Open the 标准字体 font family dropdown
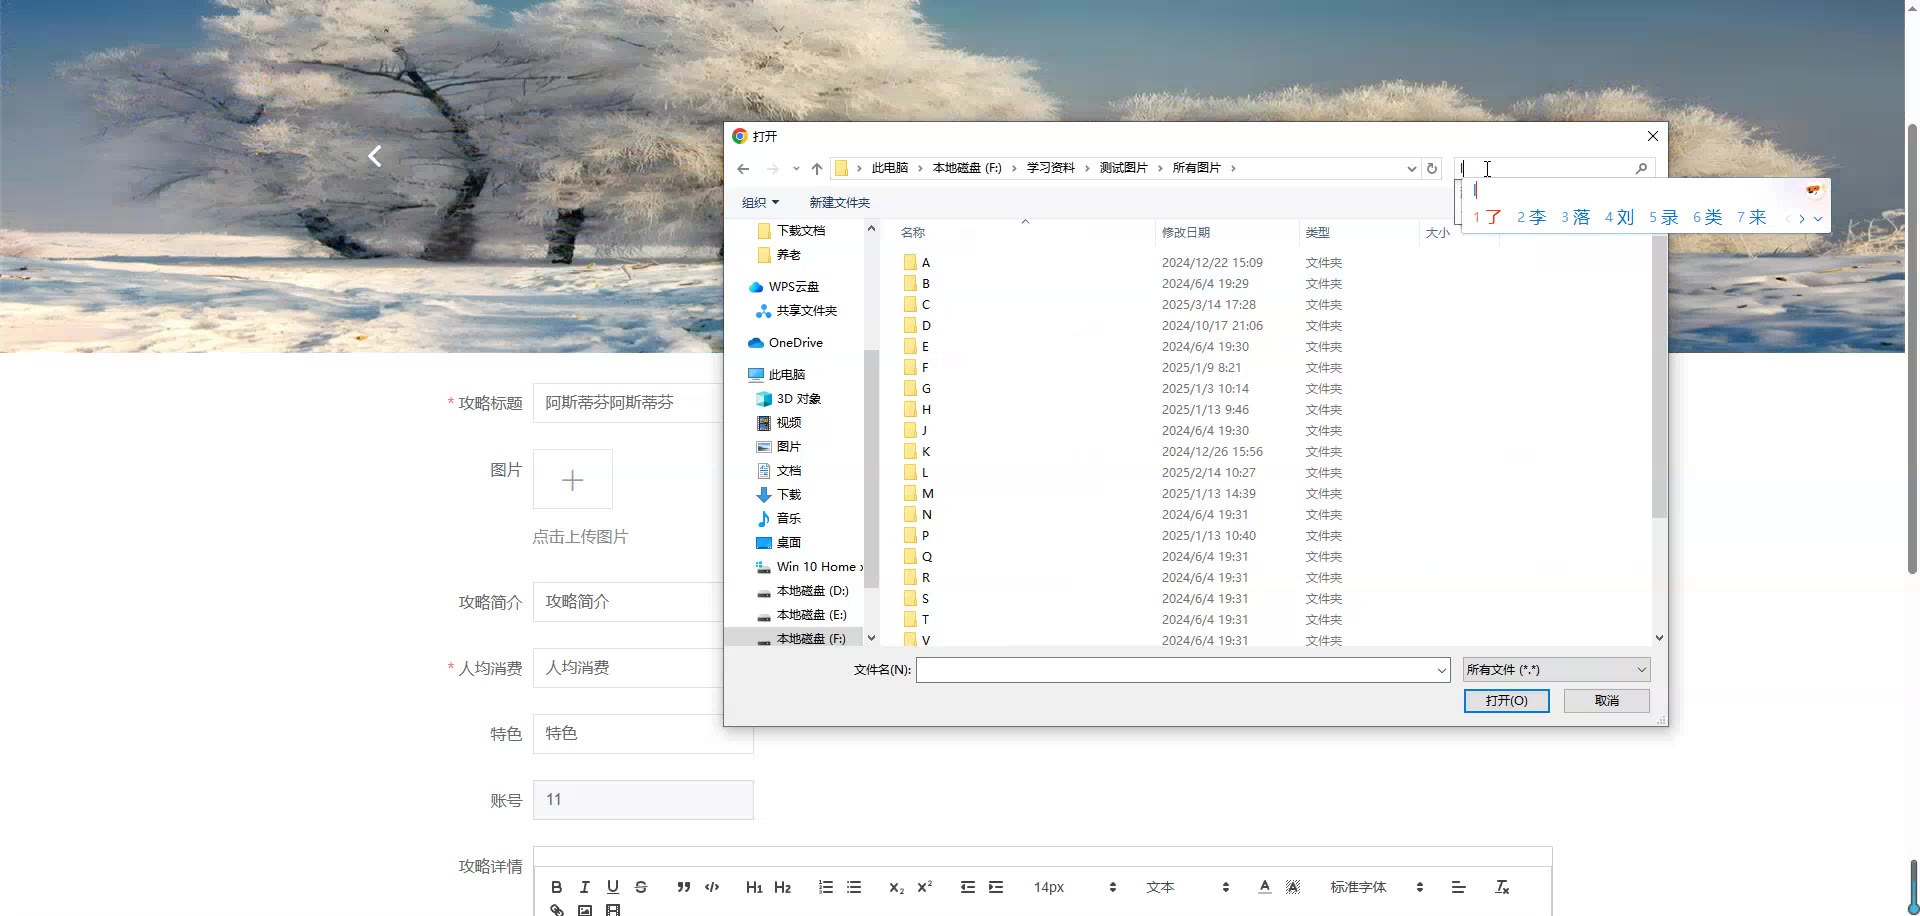This screenshot has width=1920, height=916. pos(1377,887)
